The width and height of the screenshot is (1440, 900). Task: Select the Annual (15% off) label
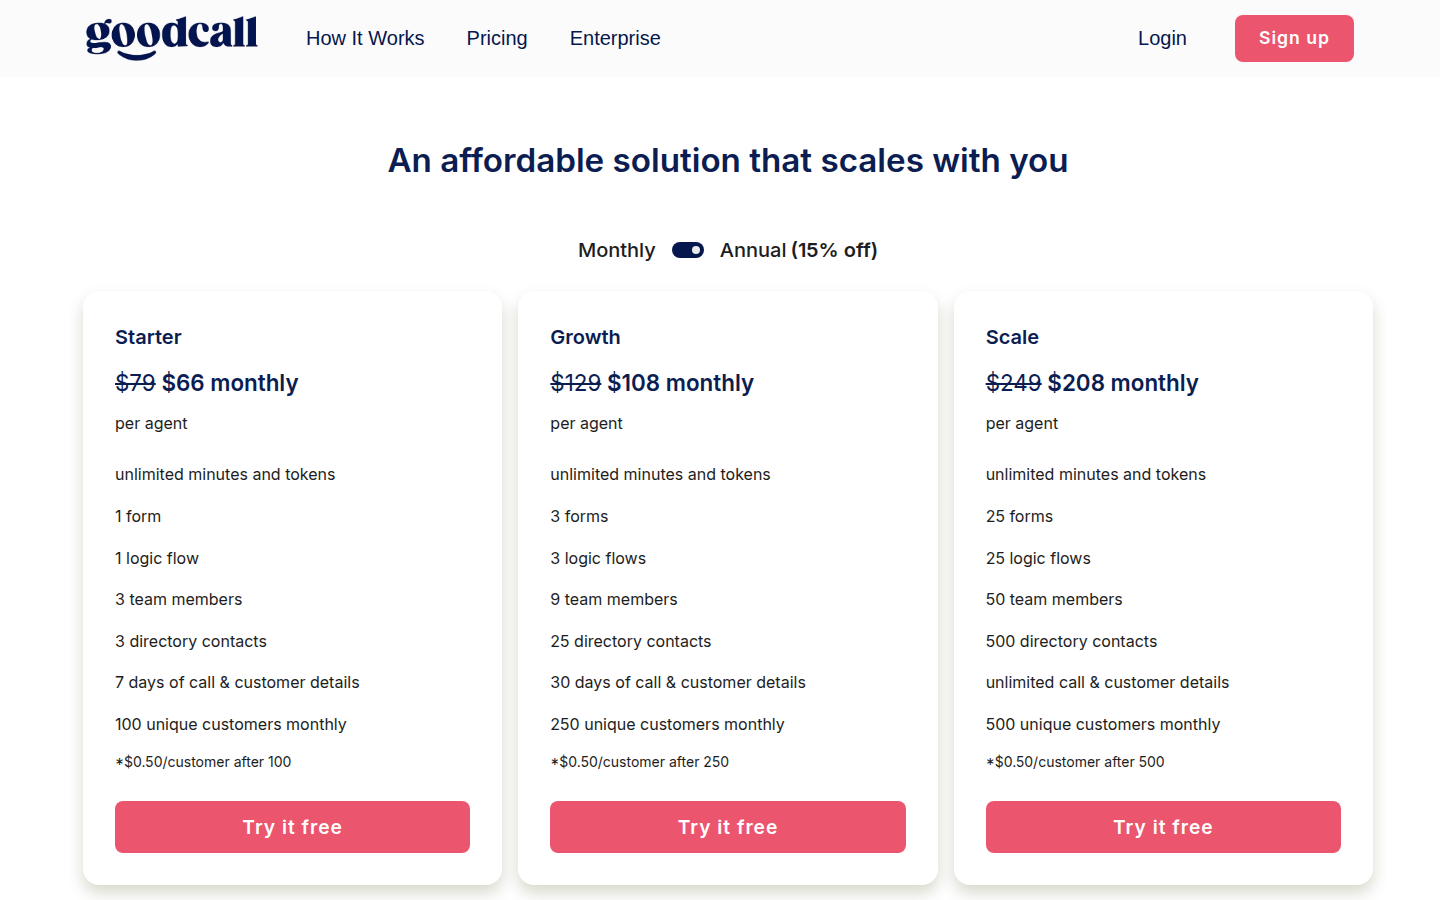point(798,250)
